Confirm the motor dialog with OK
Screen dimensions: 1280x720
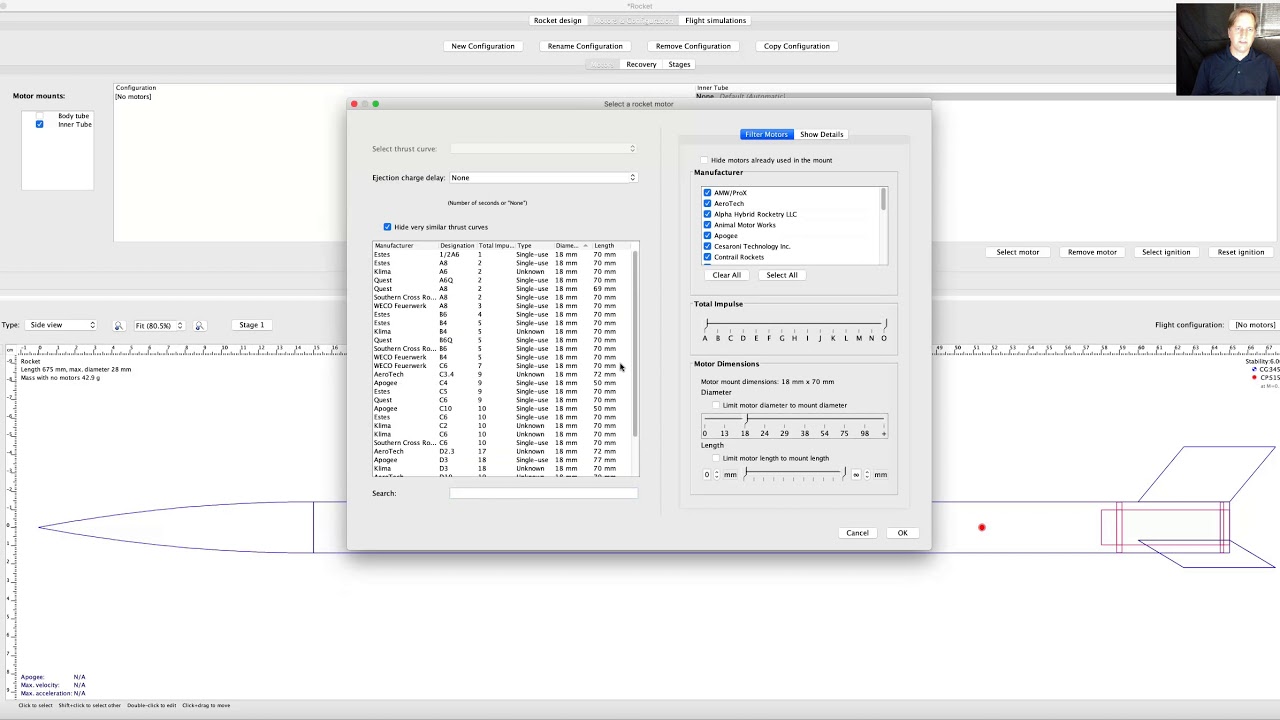[902, 533]
